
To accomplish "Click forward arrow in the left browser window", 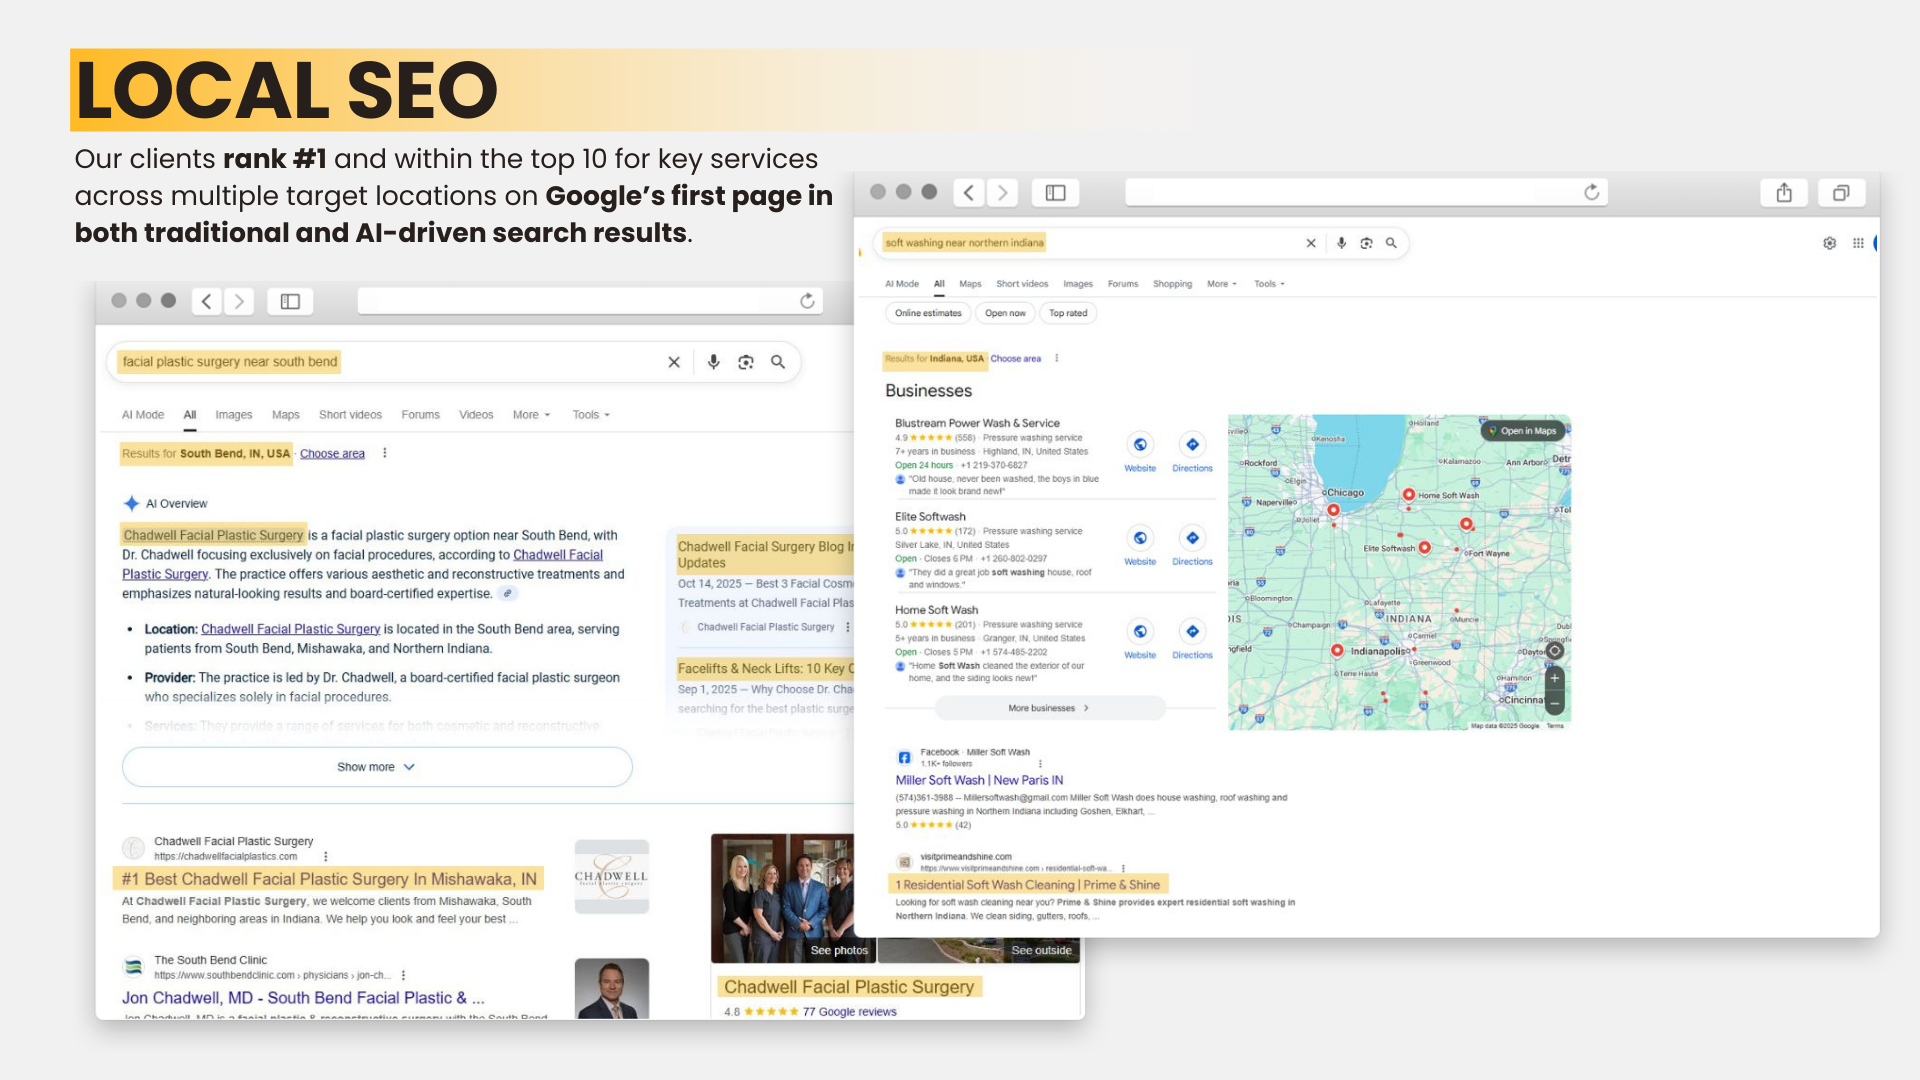I will 239,301.
